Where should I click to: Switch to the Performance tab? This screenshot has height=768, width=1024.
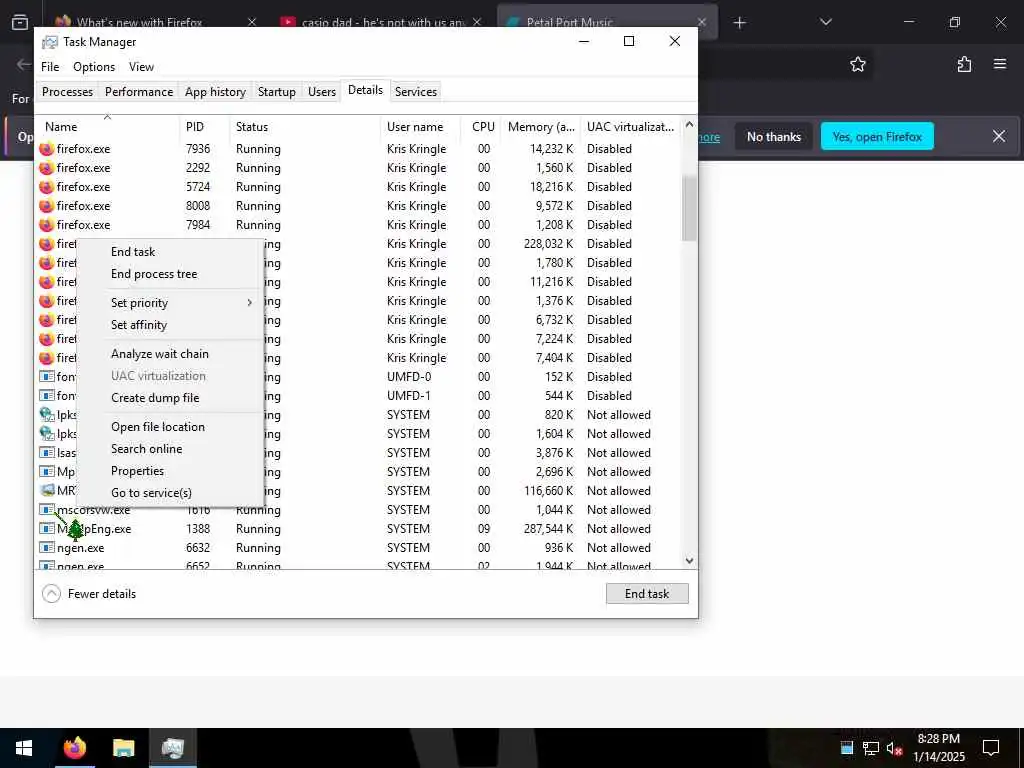(x=139, y=92)
